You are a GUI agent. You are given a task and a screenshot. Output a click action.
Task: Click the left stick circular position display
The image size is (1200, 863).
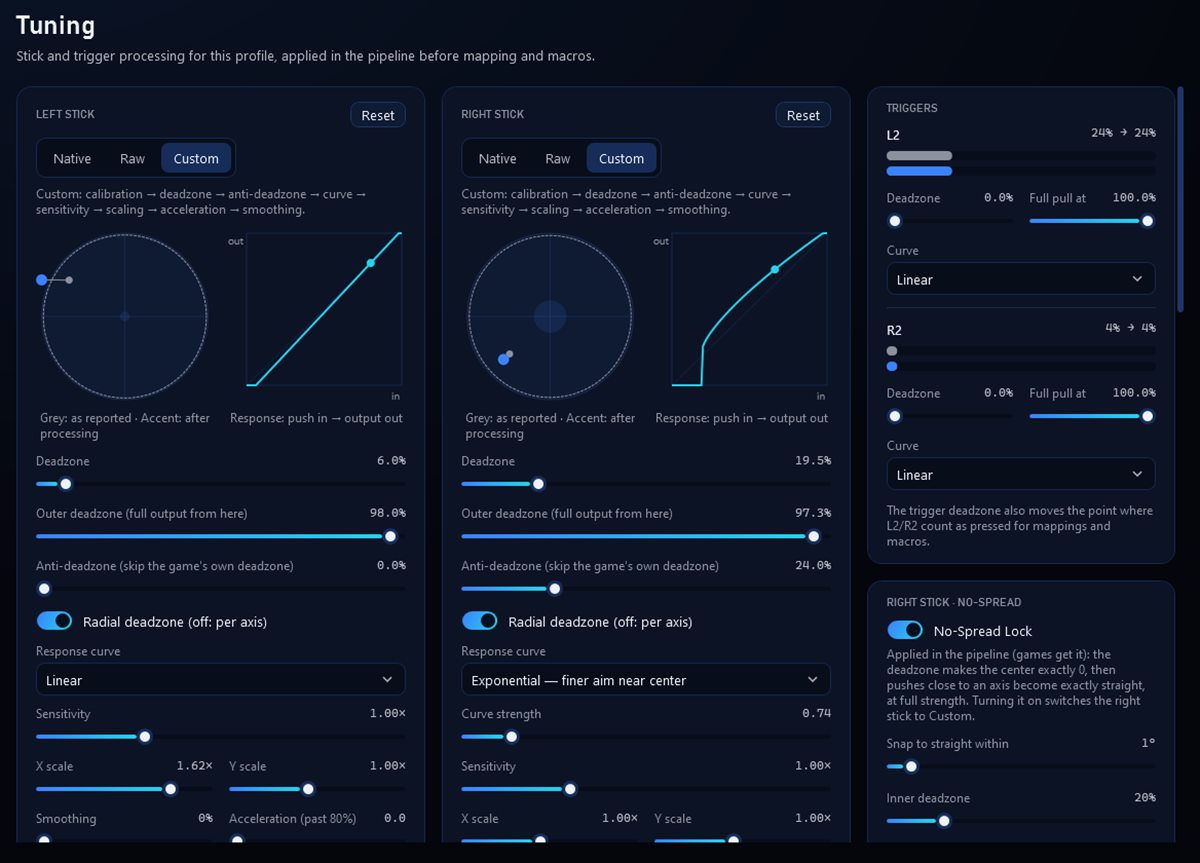click(125, 316)
